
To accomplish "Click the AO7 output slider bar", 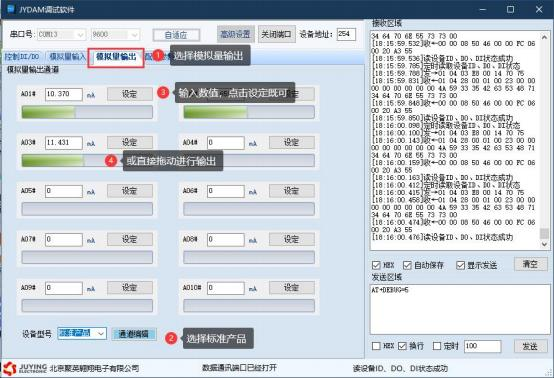I will [87, 257].
